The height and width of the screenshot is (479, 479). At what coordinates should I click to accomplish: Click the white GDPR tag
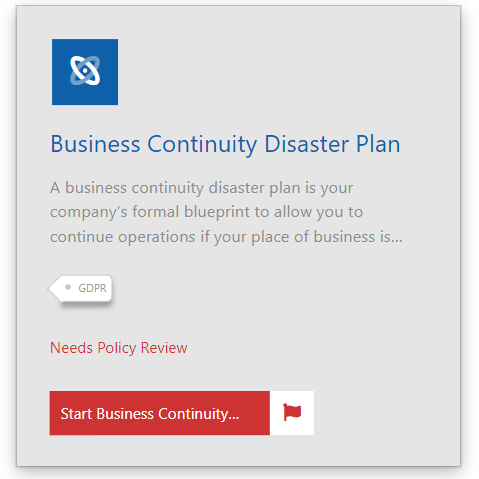[x=80, y=288]
